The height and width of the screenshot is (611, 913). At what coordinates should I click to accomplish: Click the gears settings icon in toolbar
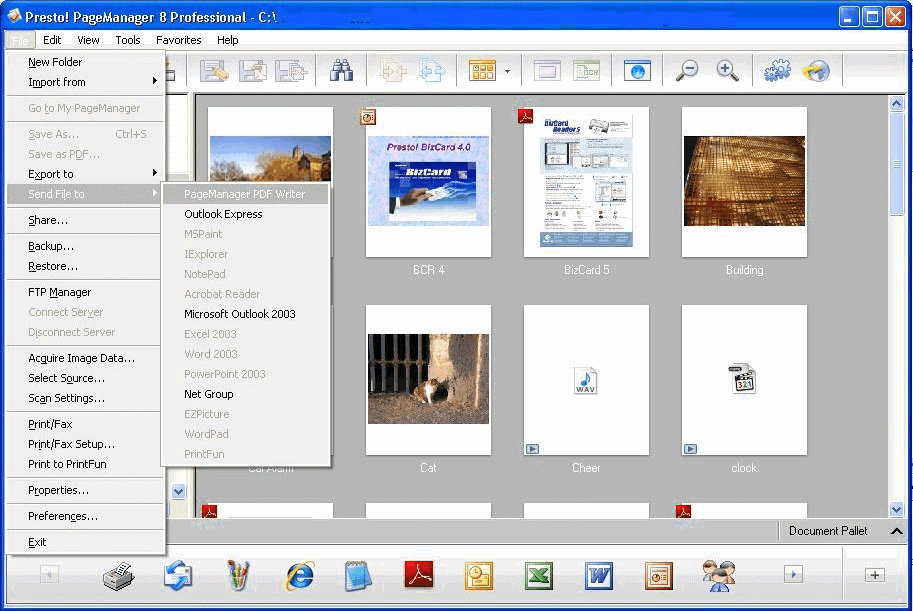tap(776, 71)
